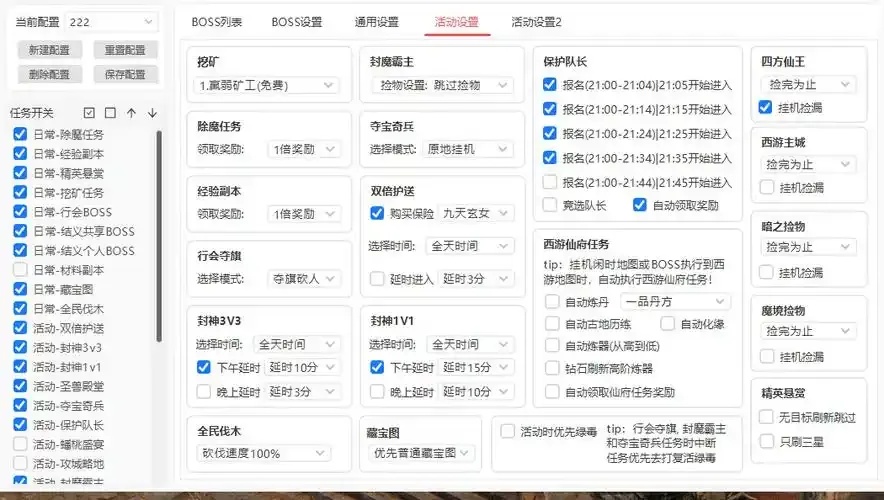Enable 封神3V3 晚上延时 checkbox

[x=204, y=391]
